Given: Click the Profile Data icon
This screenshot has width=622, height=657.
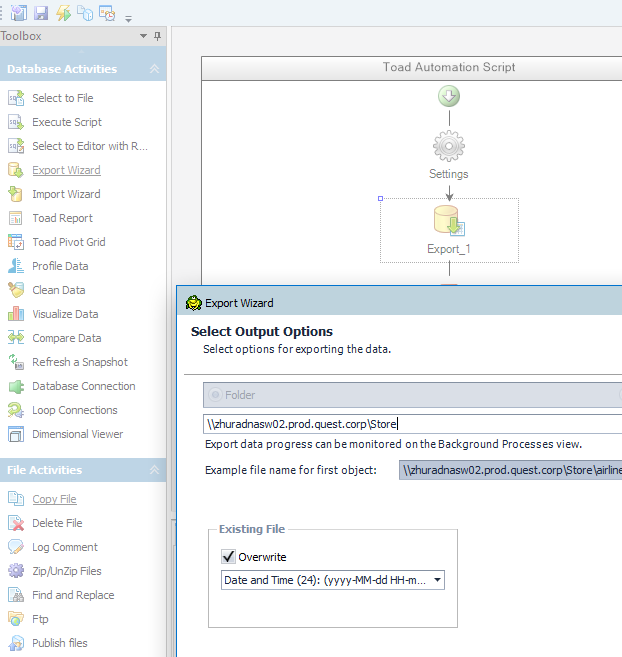Looking at the screenshot, I should click(16, 266).
